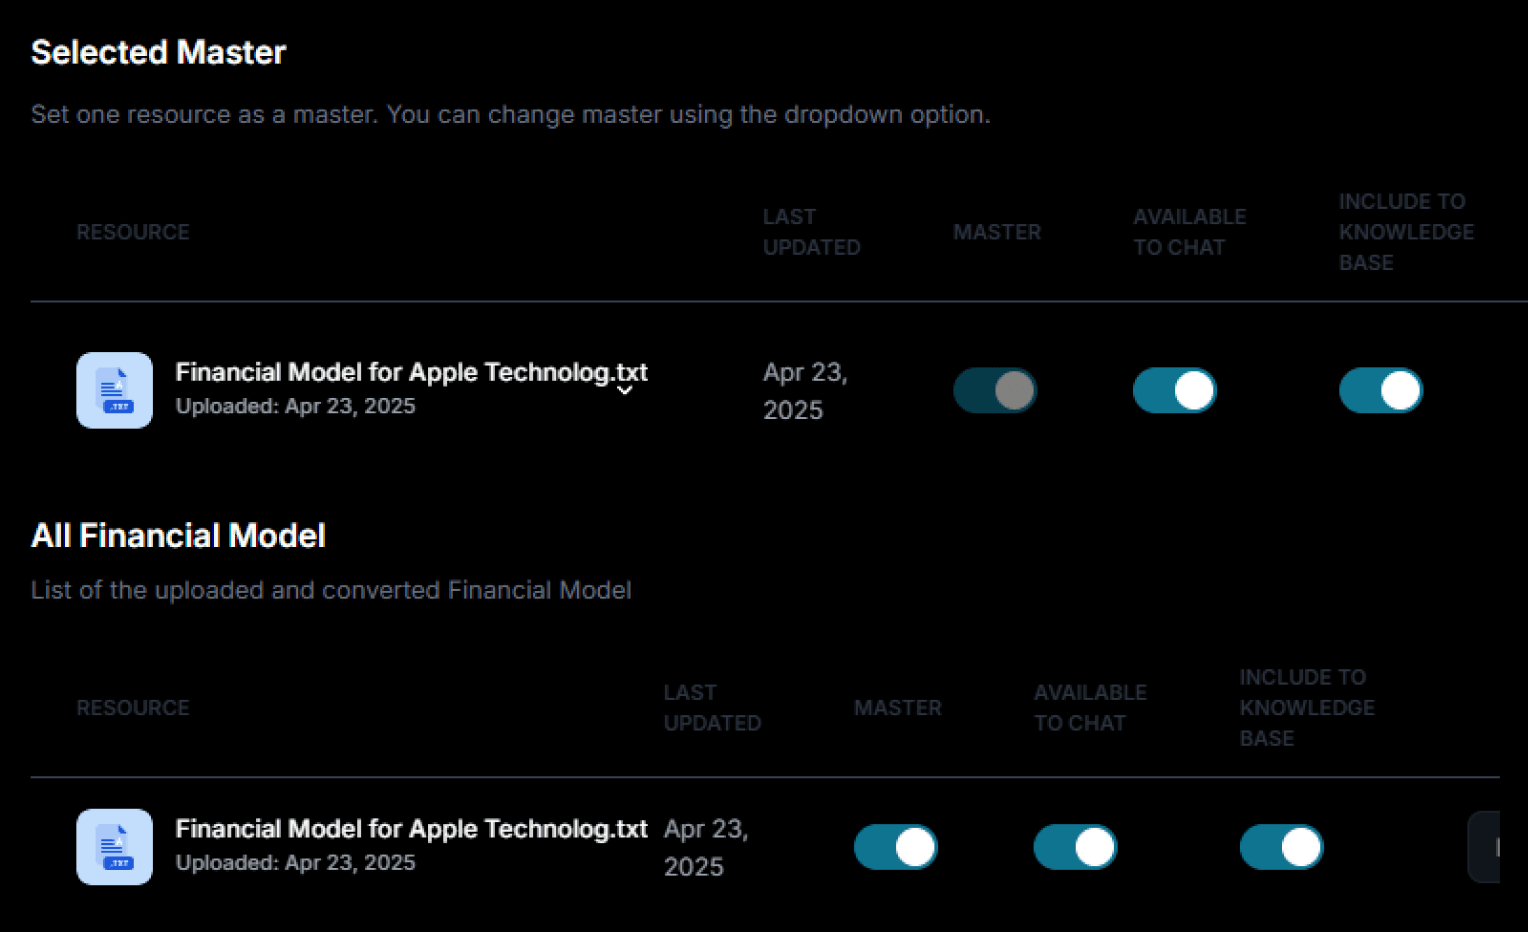Open the partially visible action button at row end

click(1485, 847)
